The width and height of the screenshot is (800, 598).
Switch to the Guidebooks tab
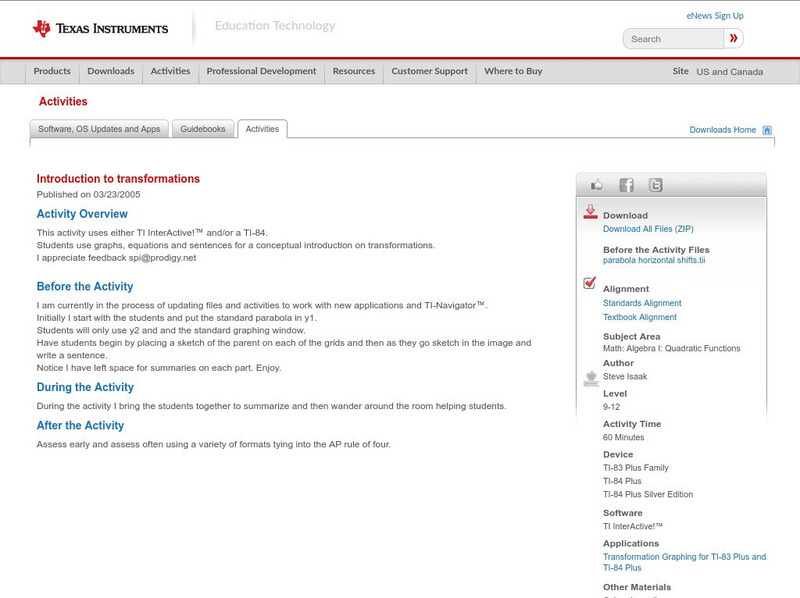click(x=202, y=128)
